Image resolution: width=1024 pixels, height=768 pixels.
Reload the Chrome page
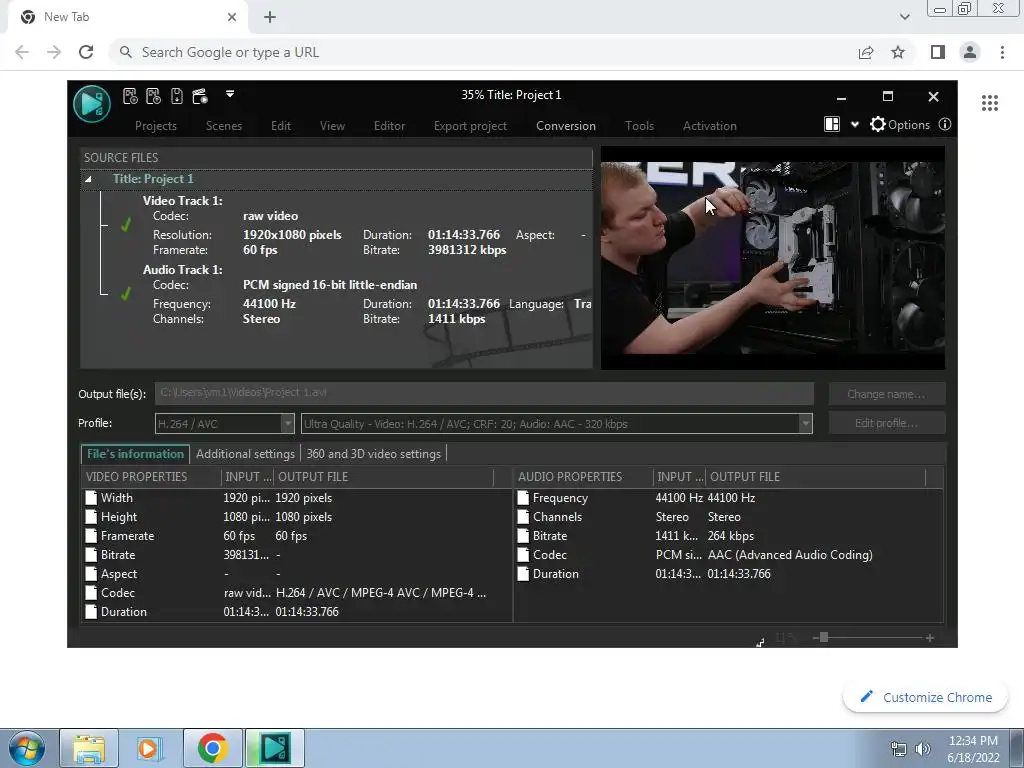click(86, 52)
